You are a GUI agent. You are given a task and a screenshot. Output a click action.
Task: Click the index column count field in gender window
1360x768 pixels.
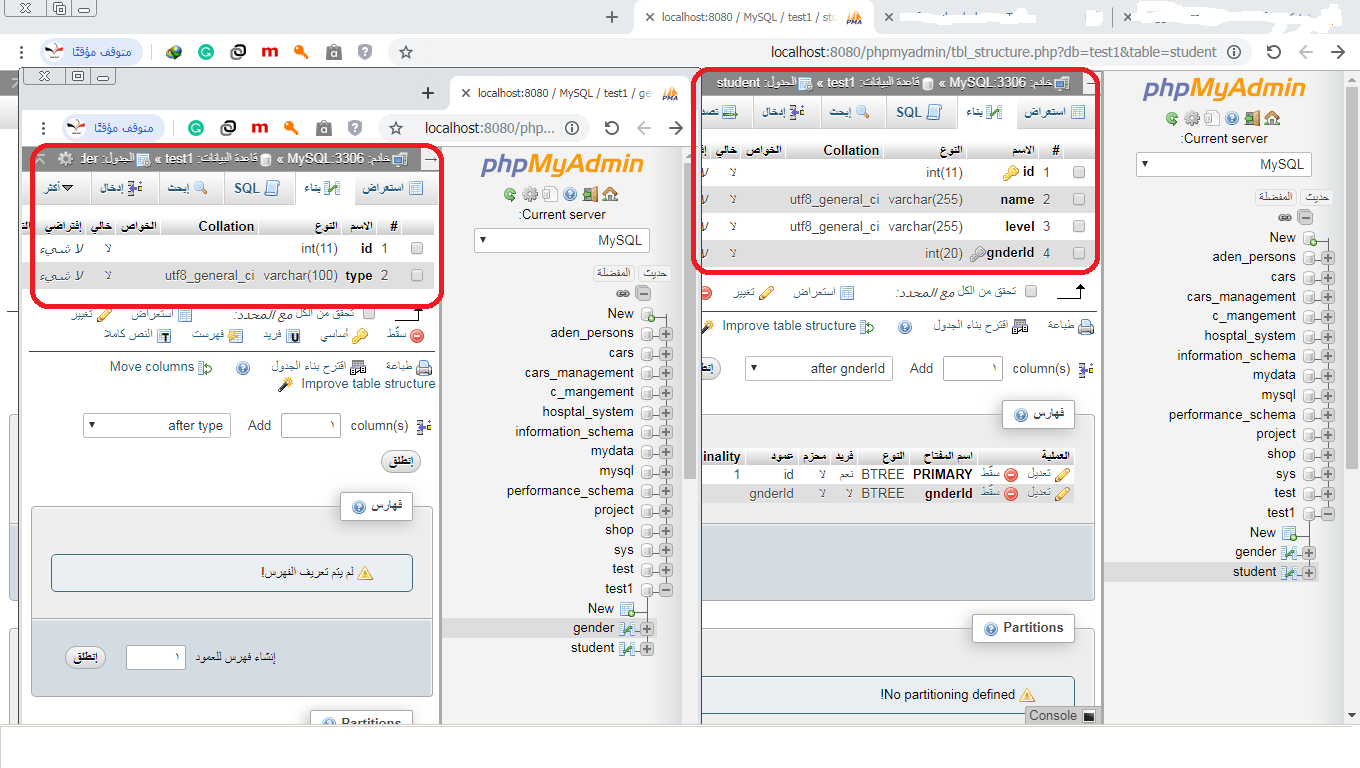[155, 657]
